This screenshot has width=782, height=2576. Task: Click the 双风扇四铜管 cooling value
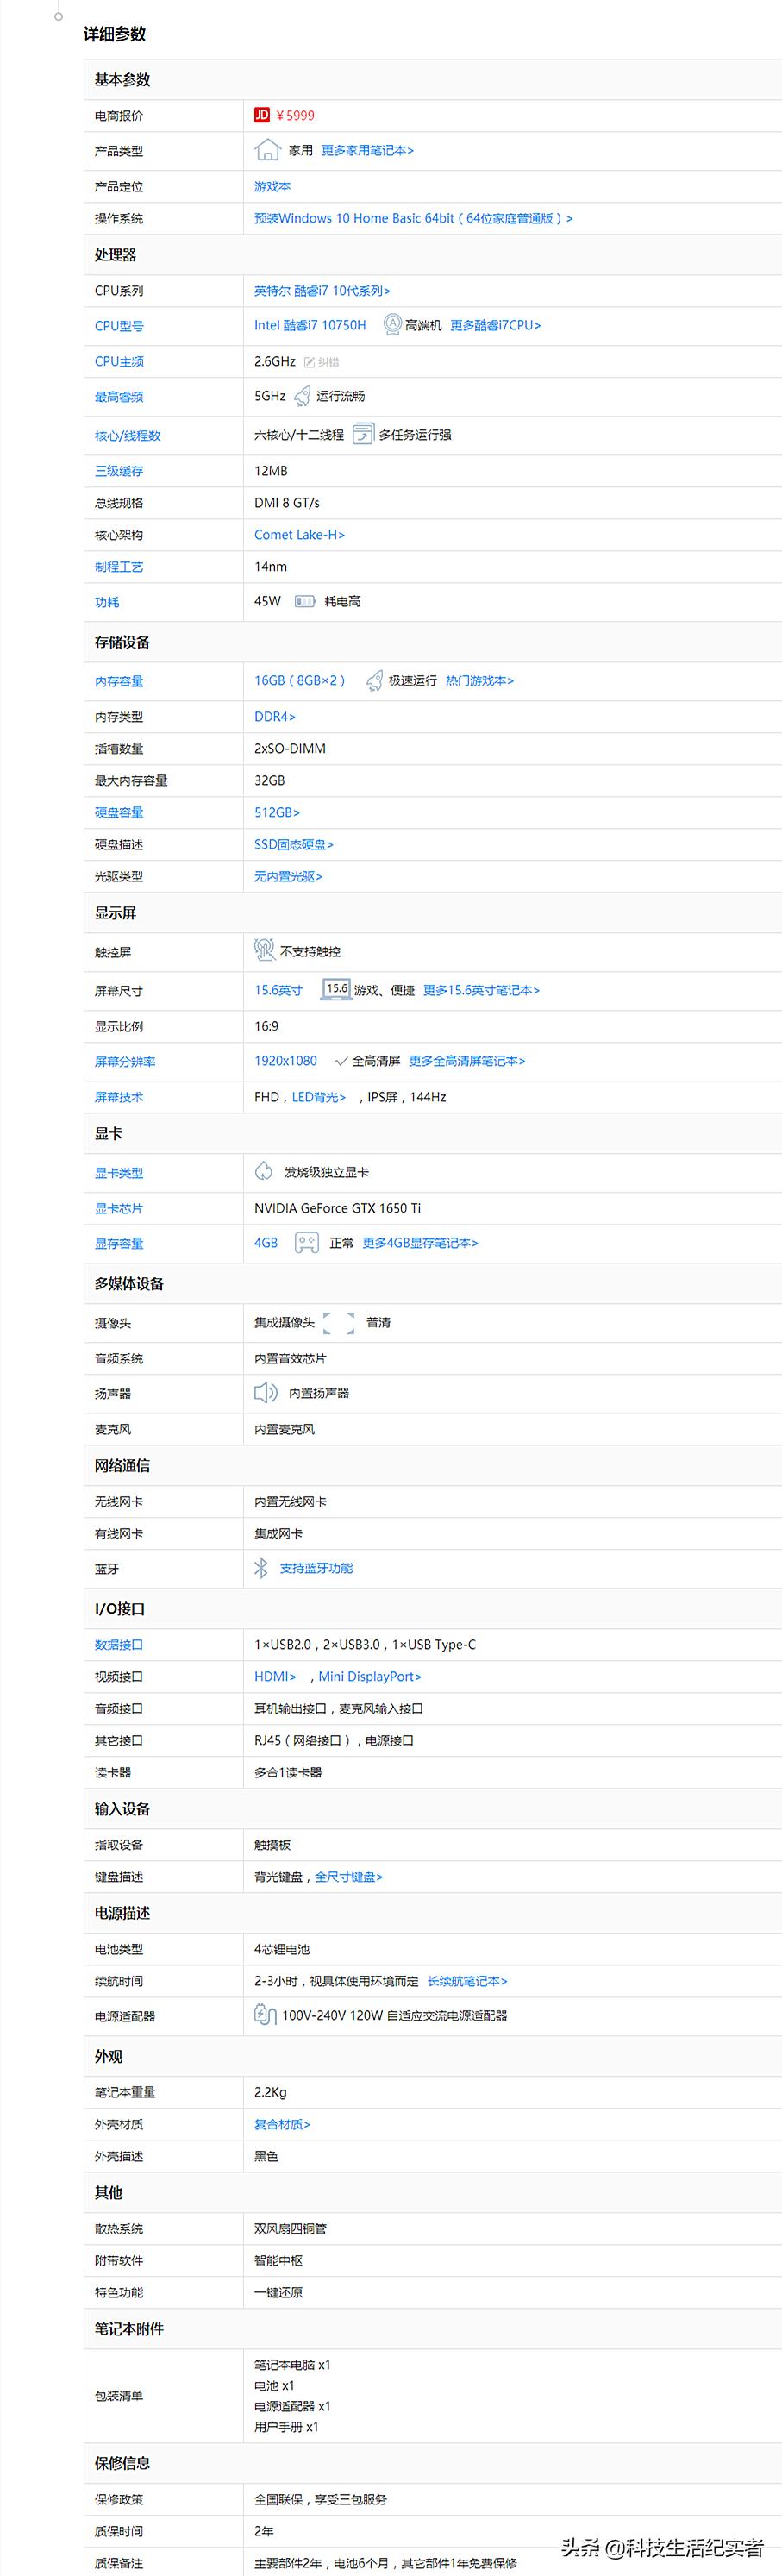(x=290, y=2229)
